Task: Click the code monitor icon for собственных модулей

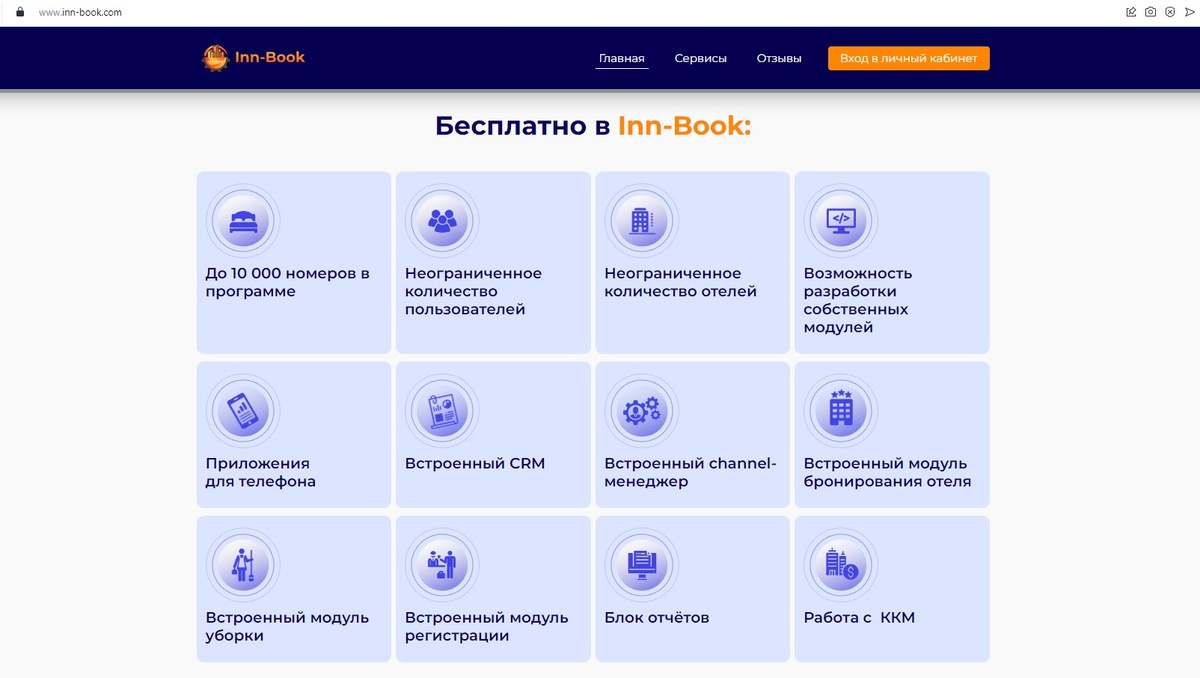Action: click(x=841, y=220)
